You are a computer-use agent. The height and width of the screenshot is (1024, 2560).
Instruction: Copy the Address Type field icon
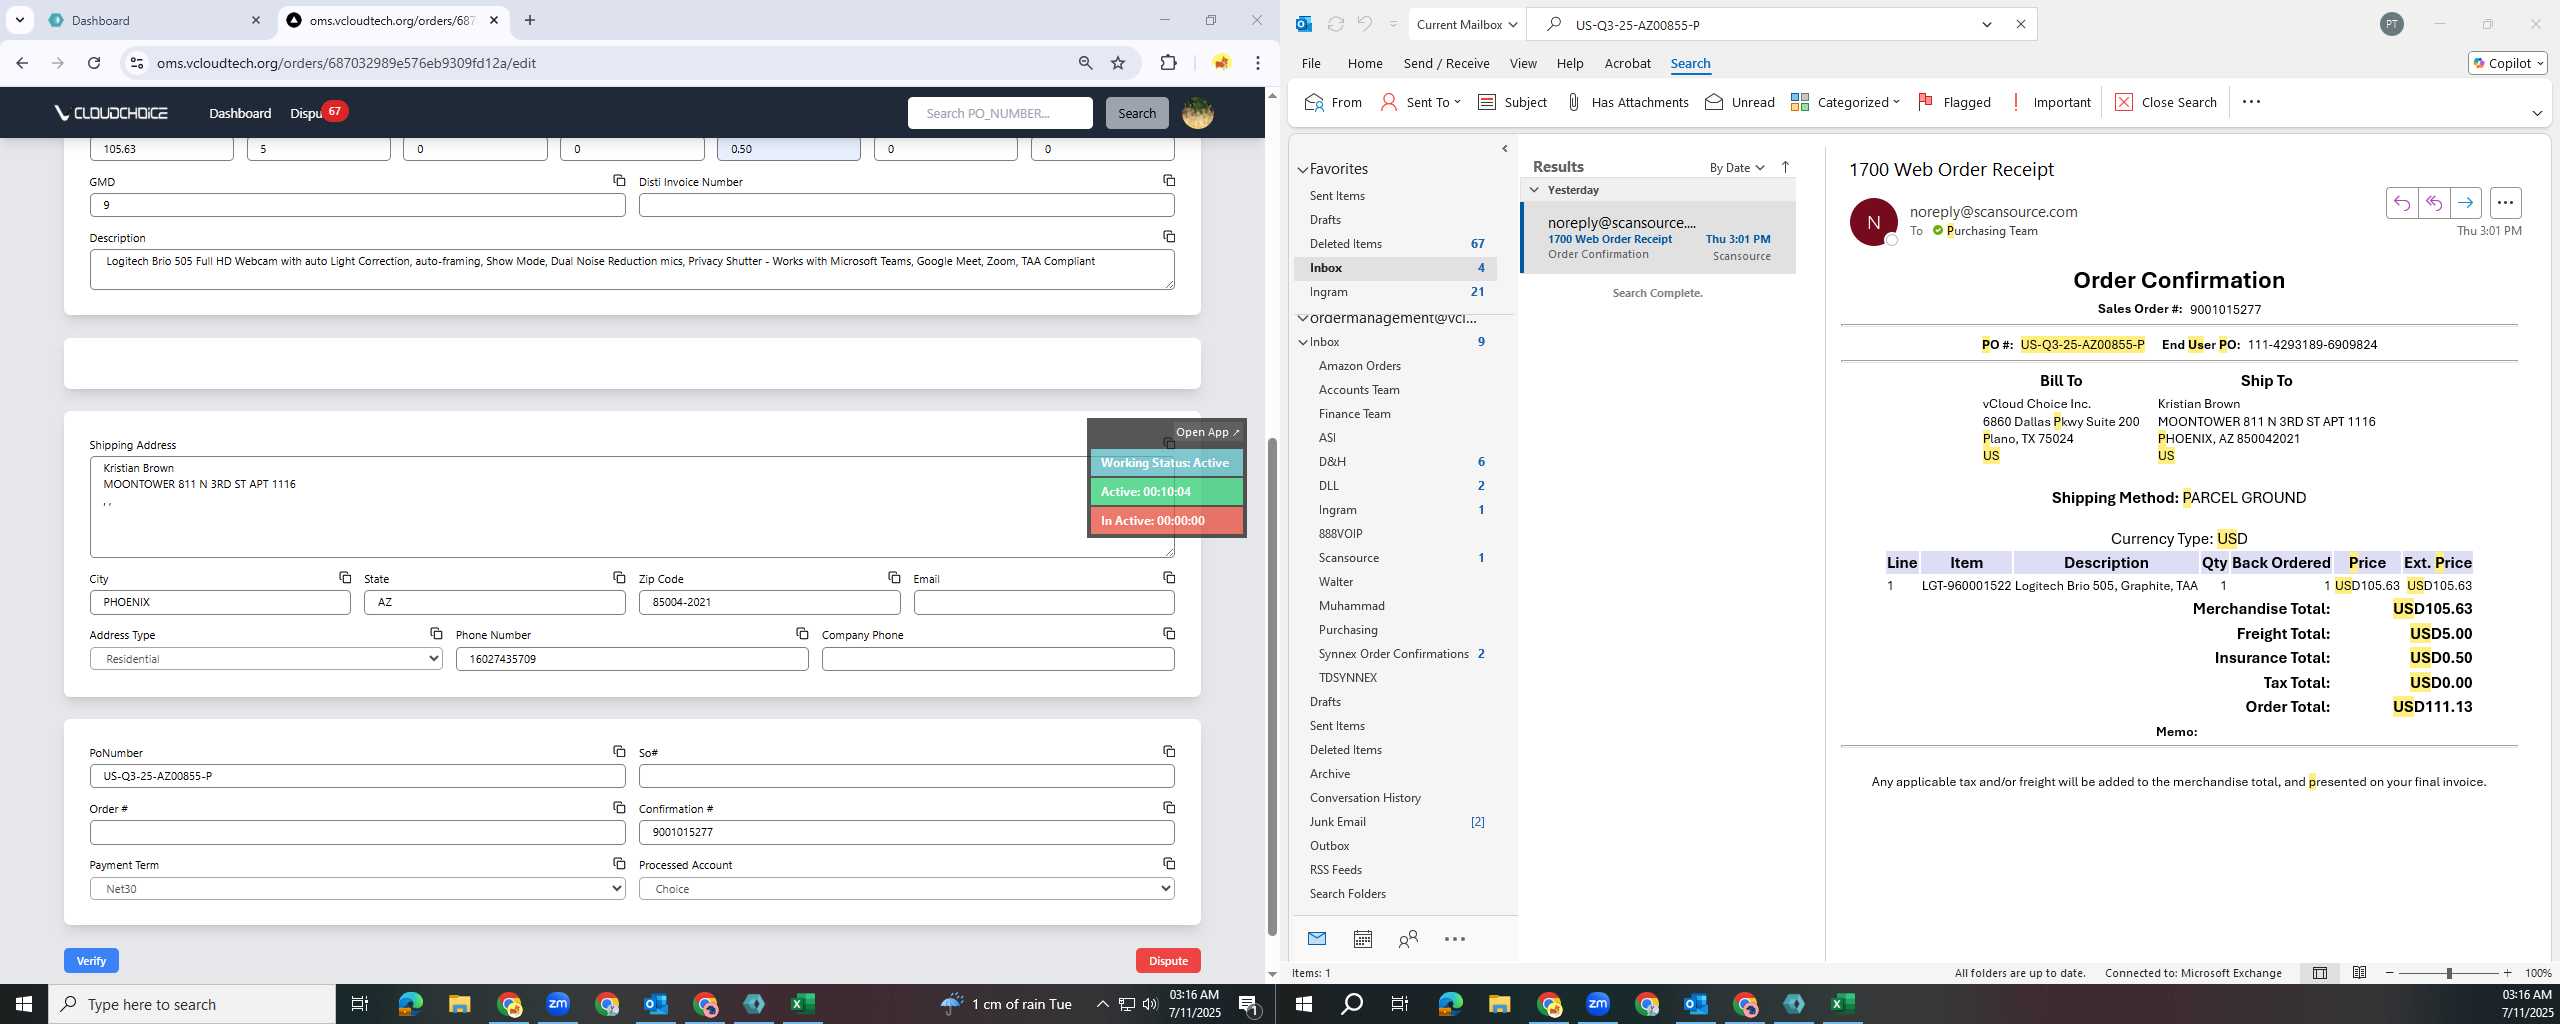(x=436, y=633)
